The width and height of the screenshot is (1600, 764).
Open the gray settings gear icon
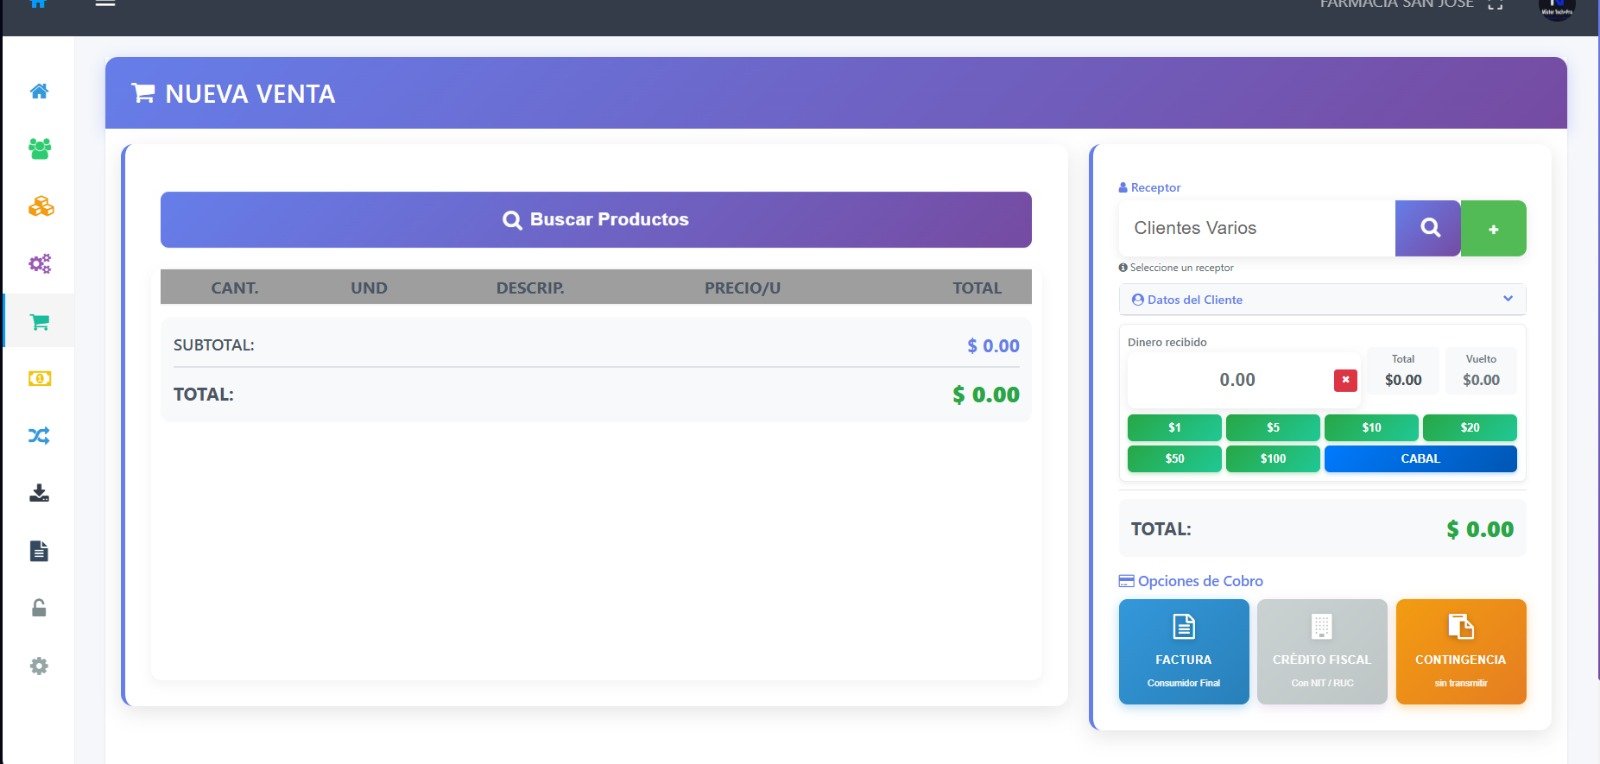pos(39,666)
